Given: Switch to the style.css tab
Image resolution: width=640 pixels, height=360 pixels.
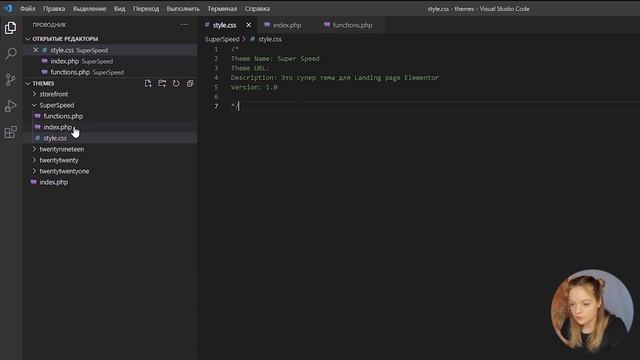Looking at the screenshot, I should coord(224,25).
